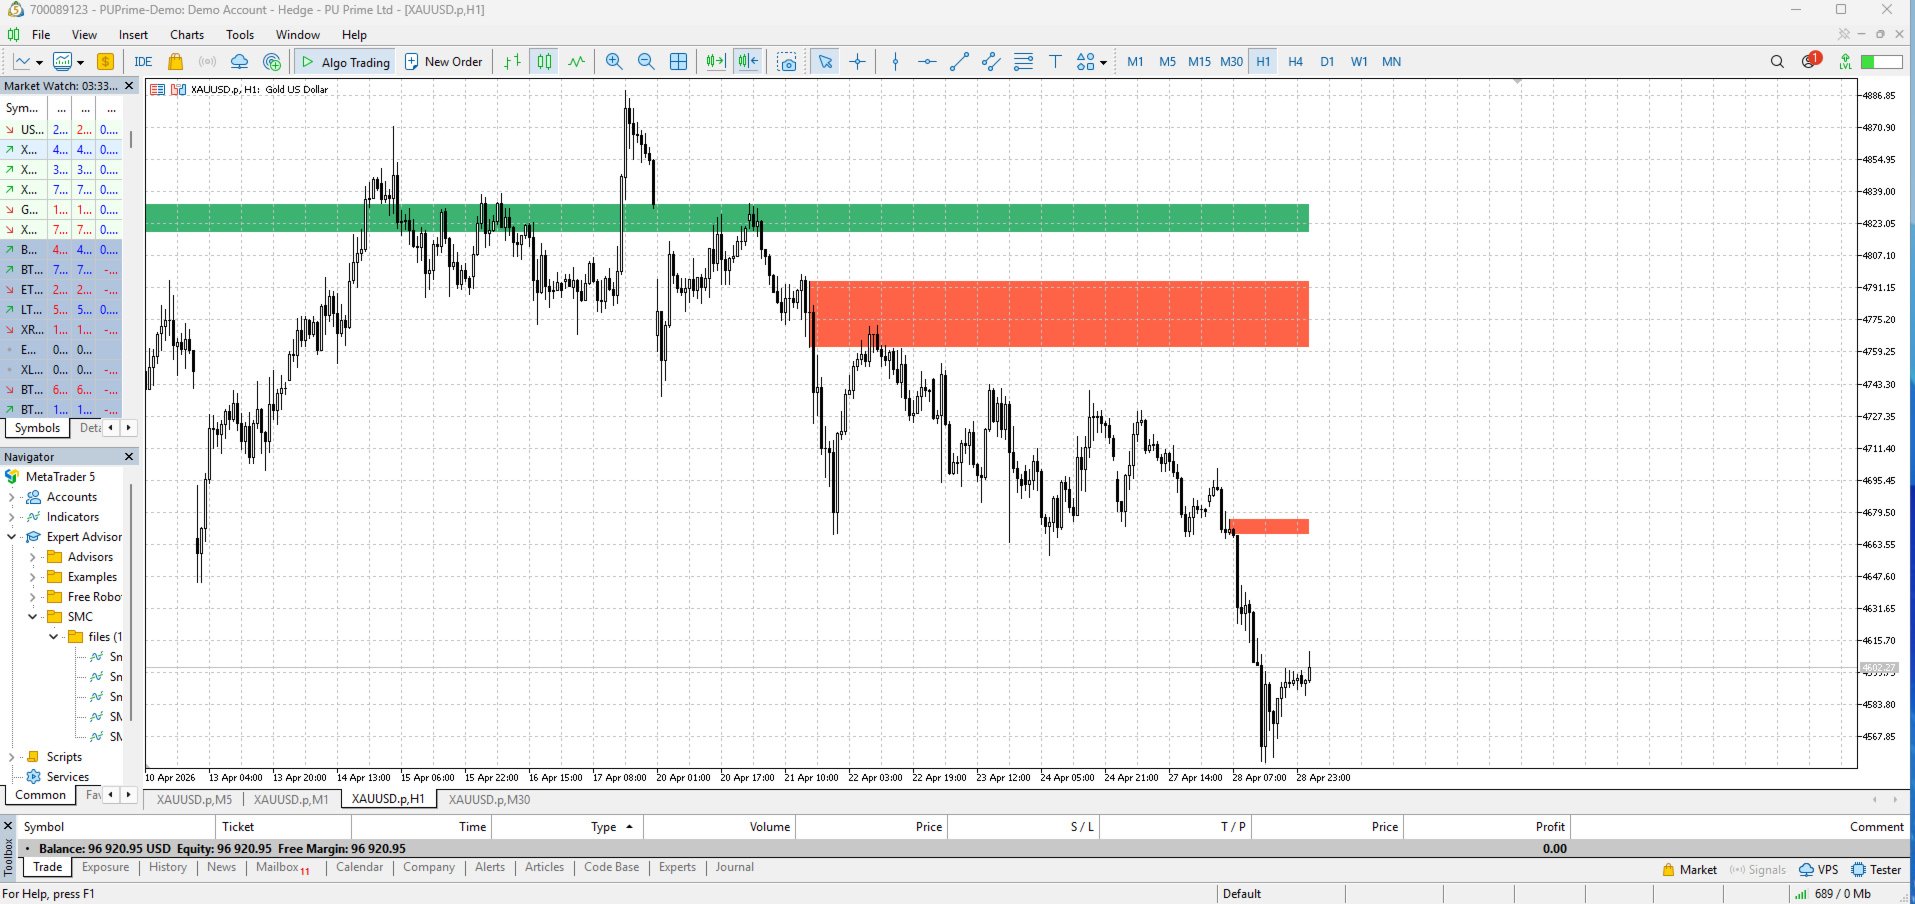Click the 4602 current price label on the scale
This screenshot has height=904, width=1915.
point(1878,668)
